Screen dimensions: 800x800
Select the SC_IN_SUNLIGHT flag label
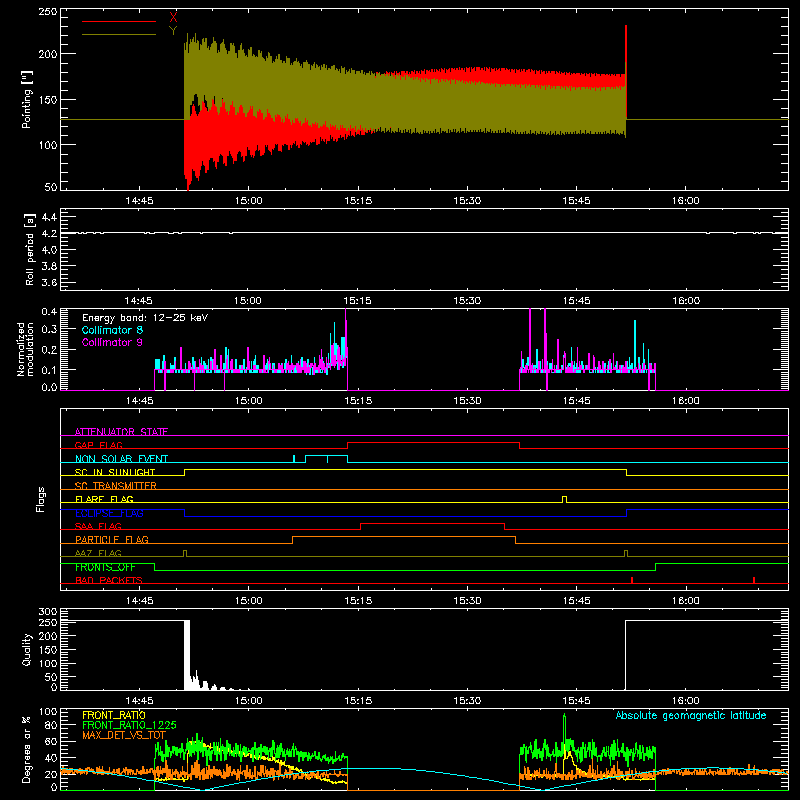(115, 472)
